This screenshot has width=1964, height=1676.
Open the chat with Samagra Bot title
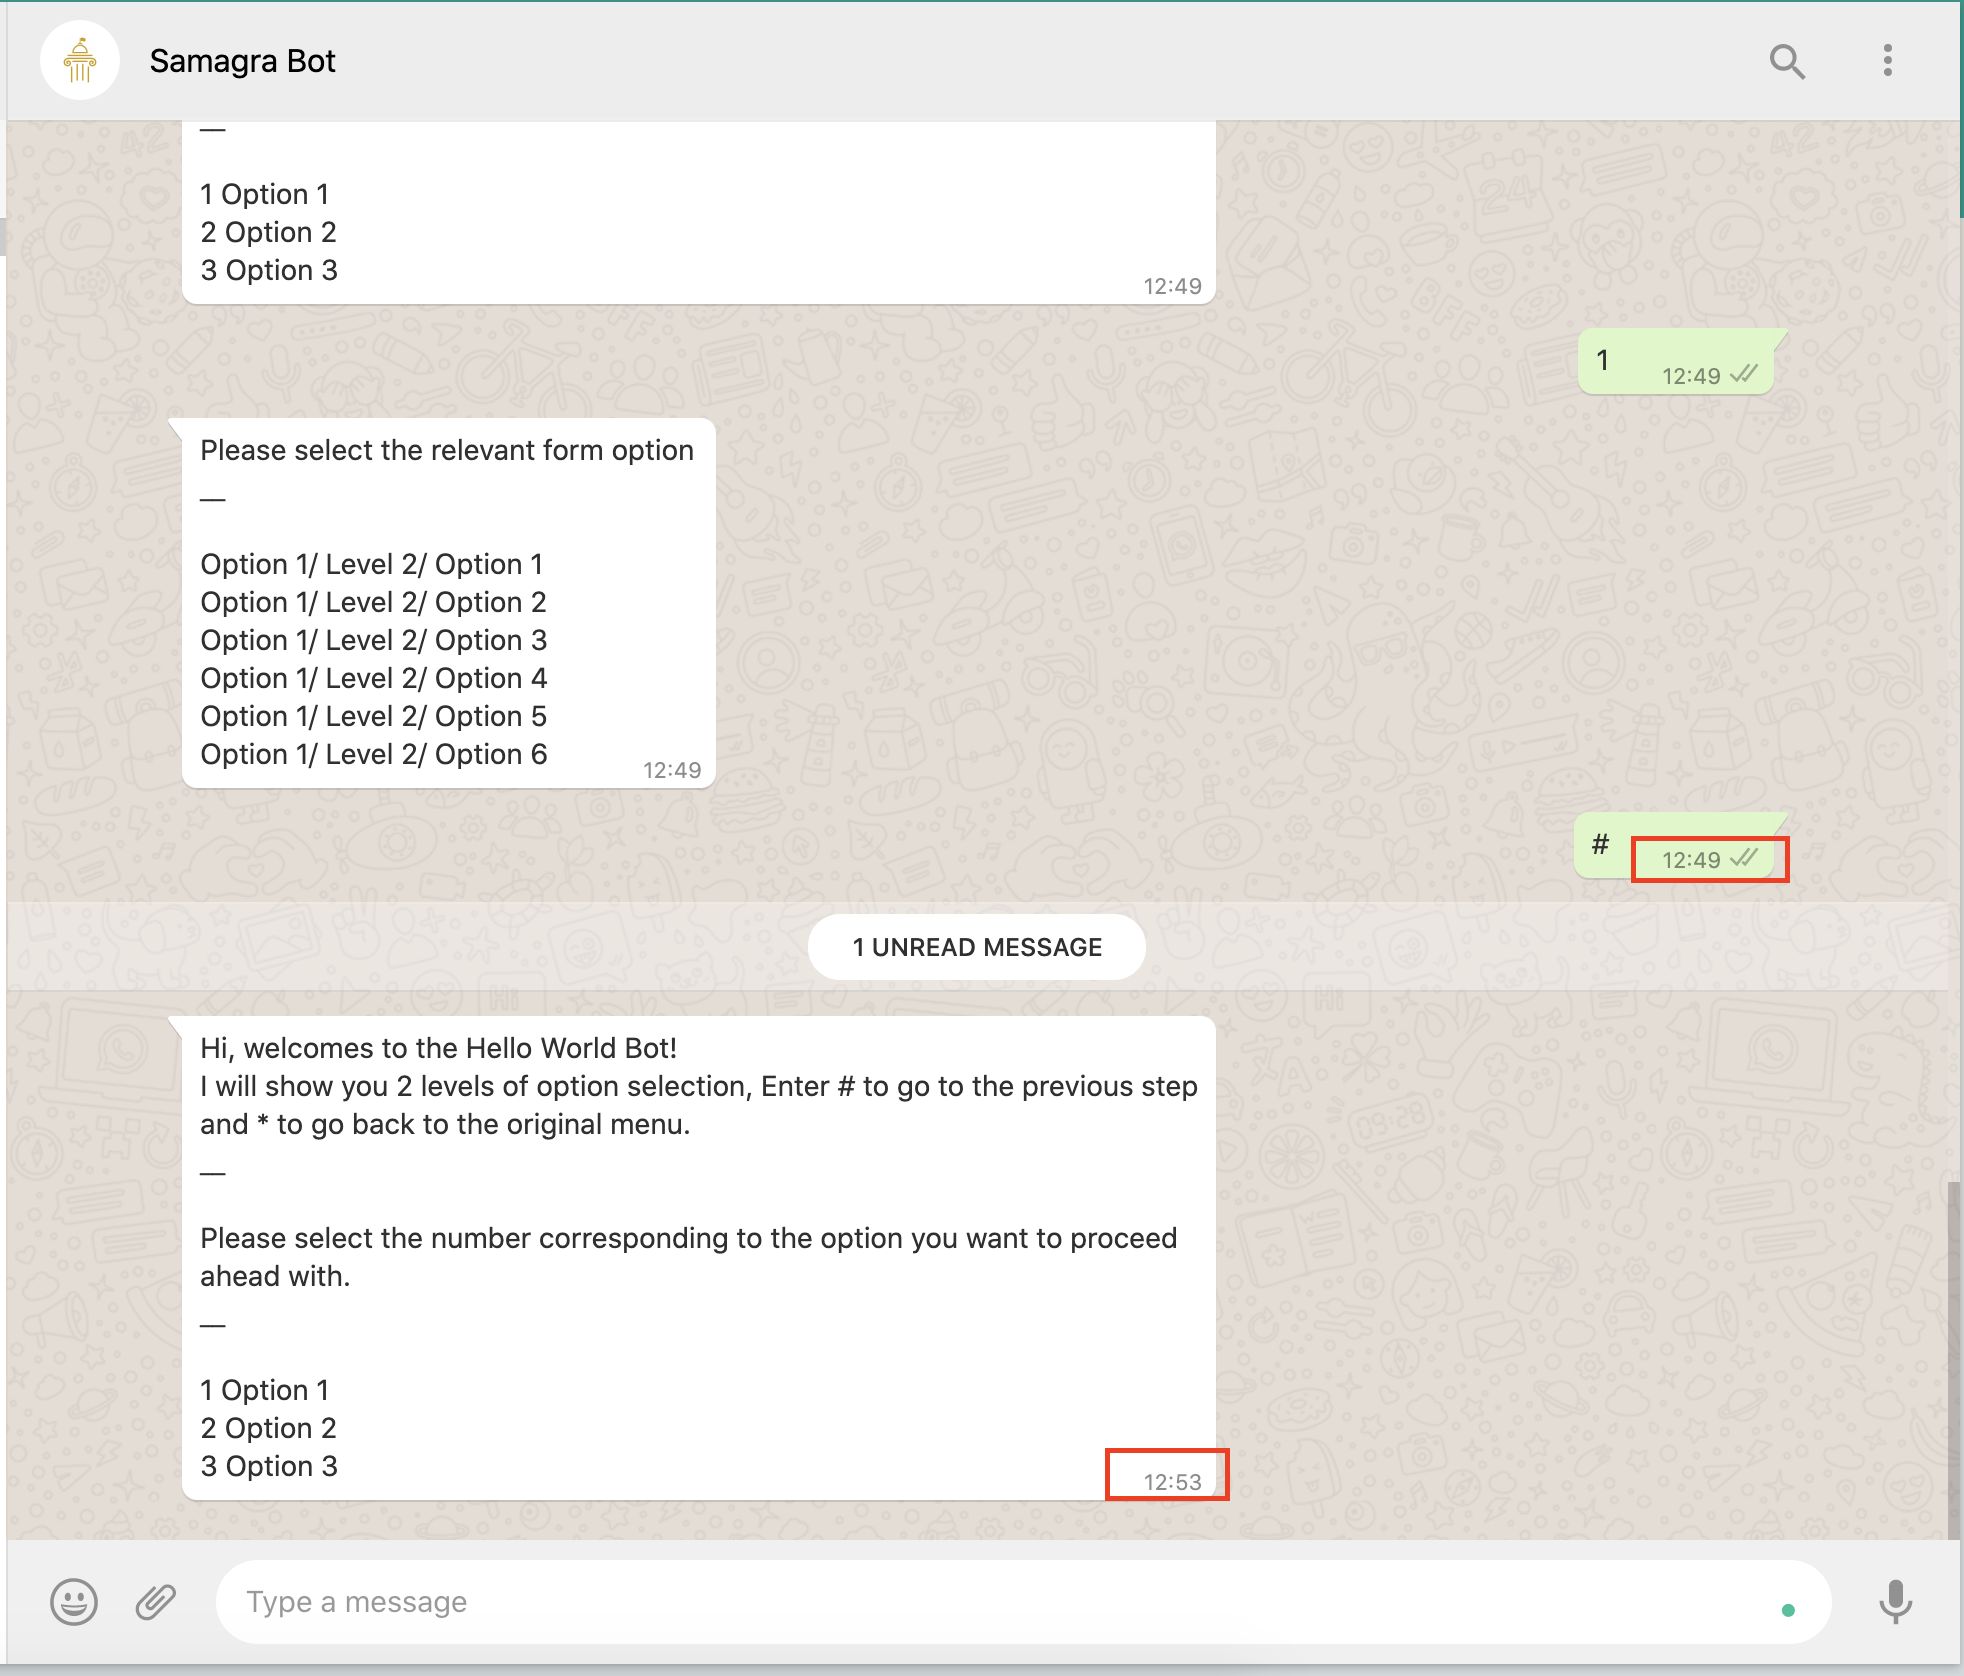point(243,61)
